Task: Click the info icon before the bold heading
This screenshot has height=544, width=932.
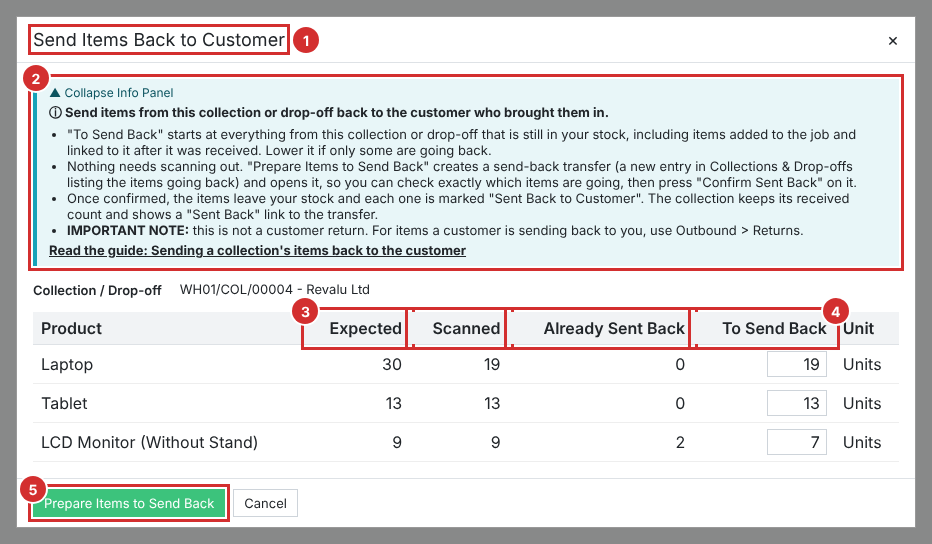Action: 55,113
